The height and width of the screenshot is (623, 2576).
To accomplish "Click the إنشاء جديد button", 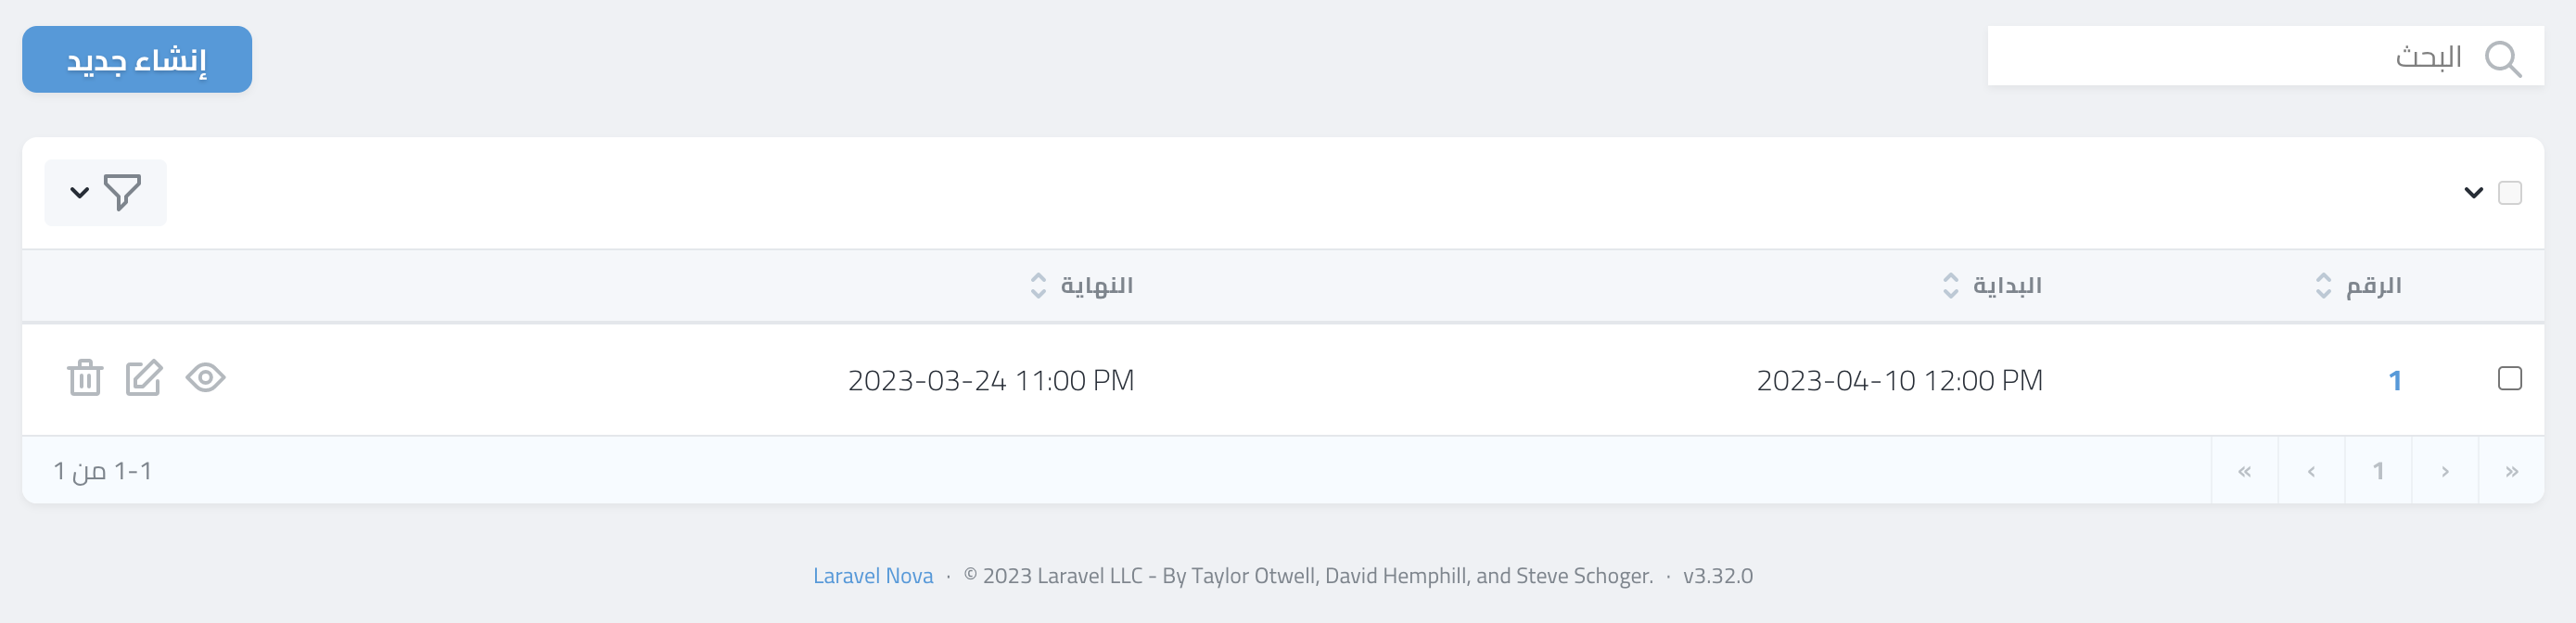I will click(137, 60).
